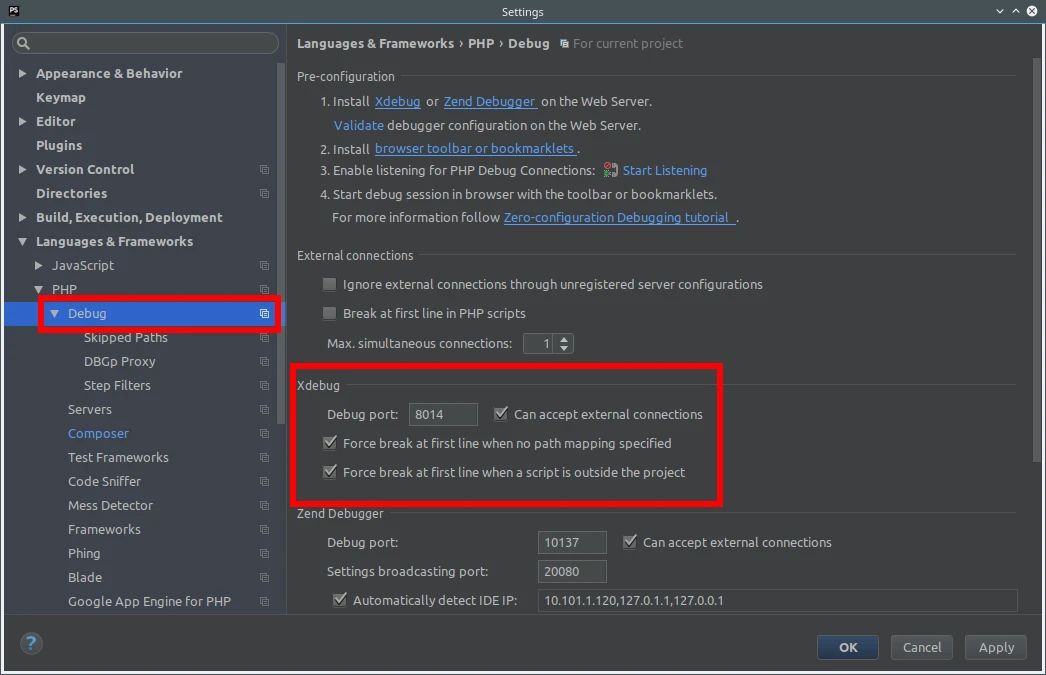Viewport: 1046px width, 675px height.
Task: Click project-level icon beside Composer
Action: tap(264, 434)
